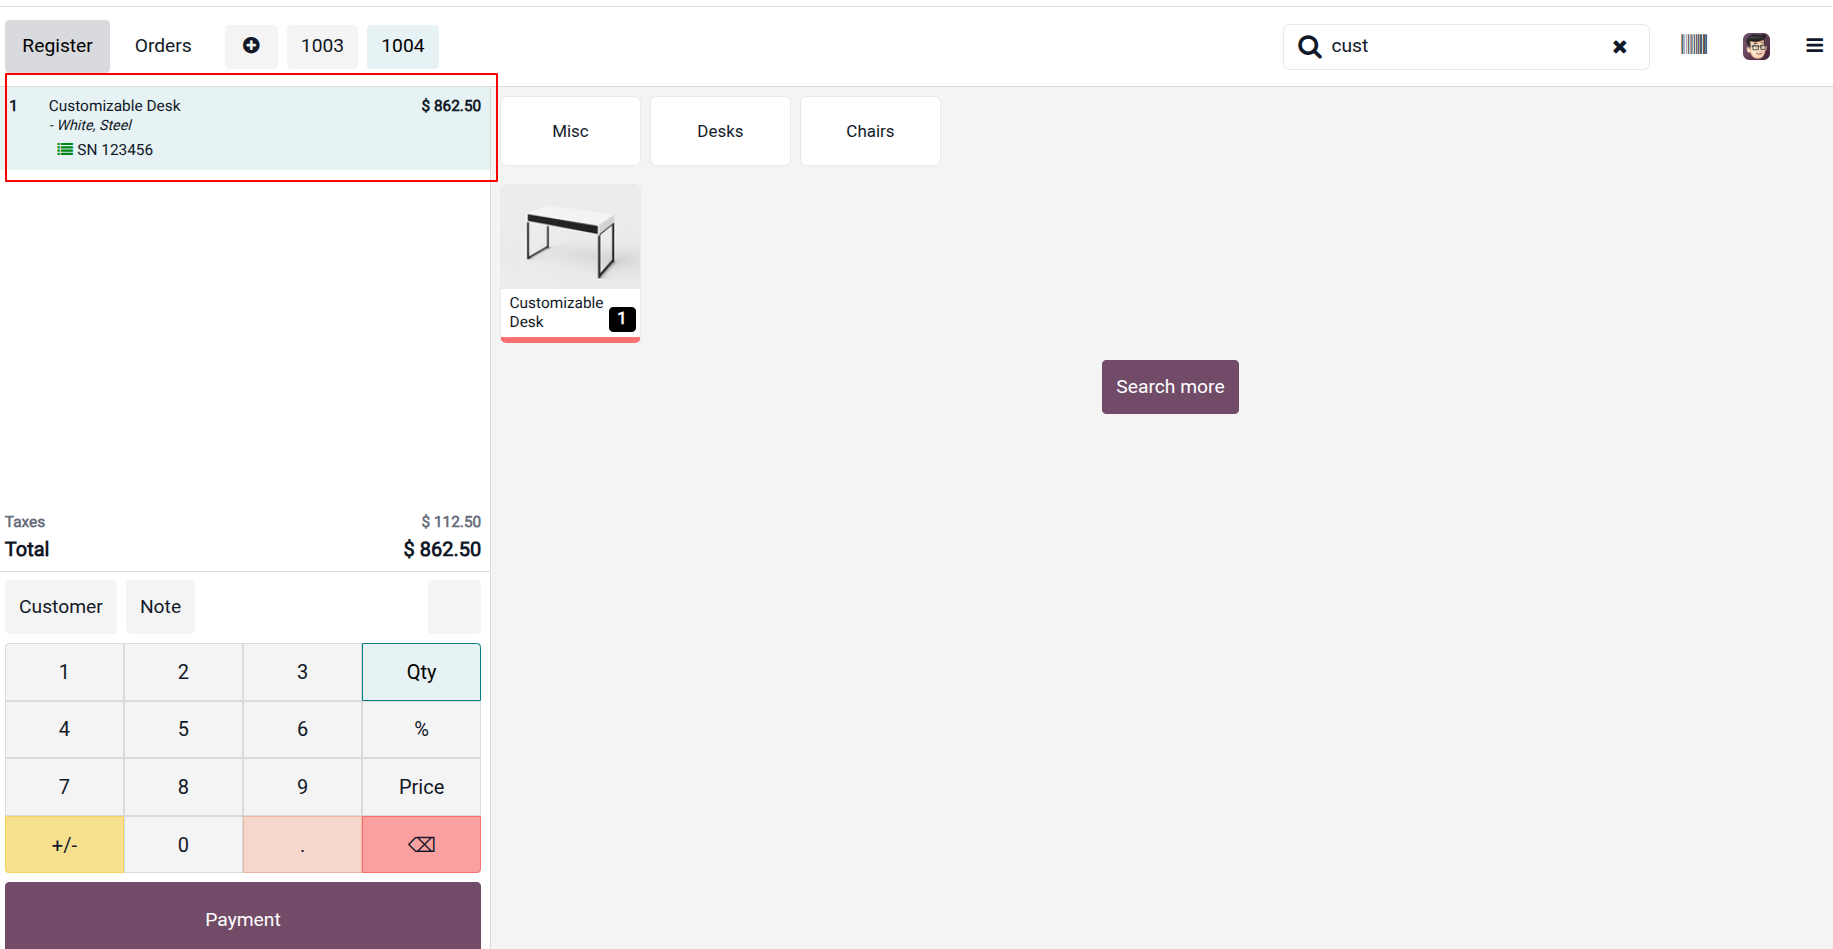
Task: Tap numpad key 0
Action: click(183, 844)
